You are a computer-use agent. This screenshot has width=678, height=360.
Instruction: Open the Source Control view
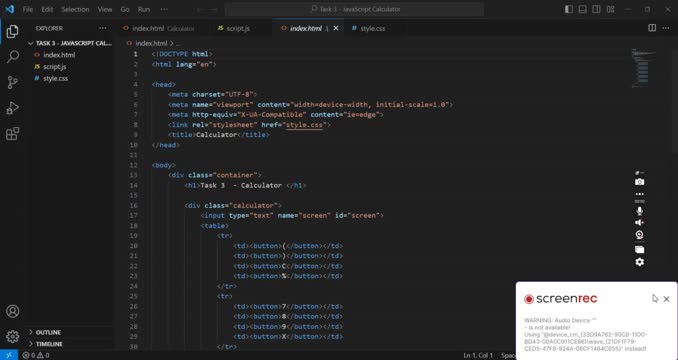(x=13, y=82)
